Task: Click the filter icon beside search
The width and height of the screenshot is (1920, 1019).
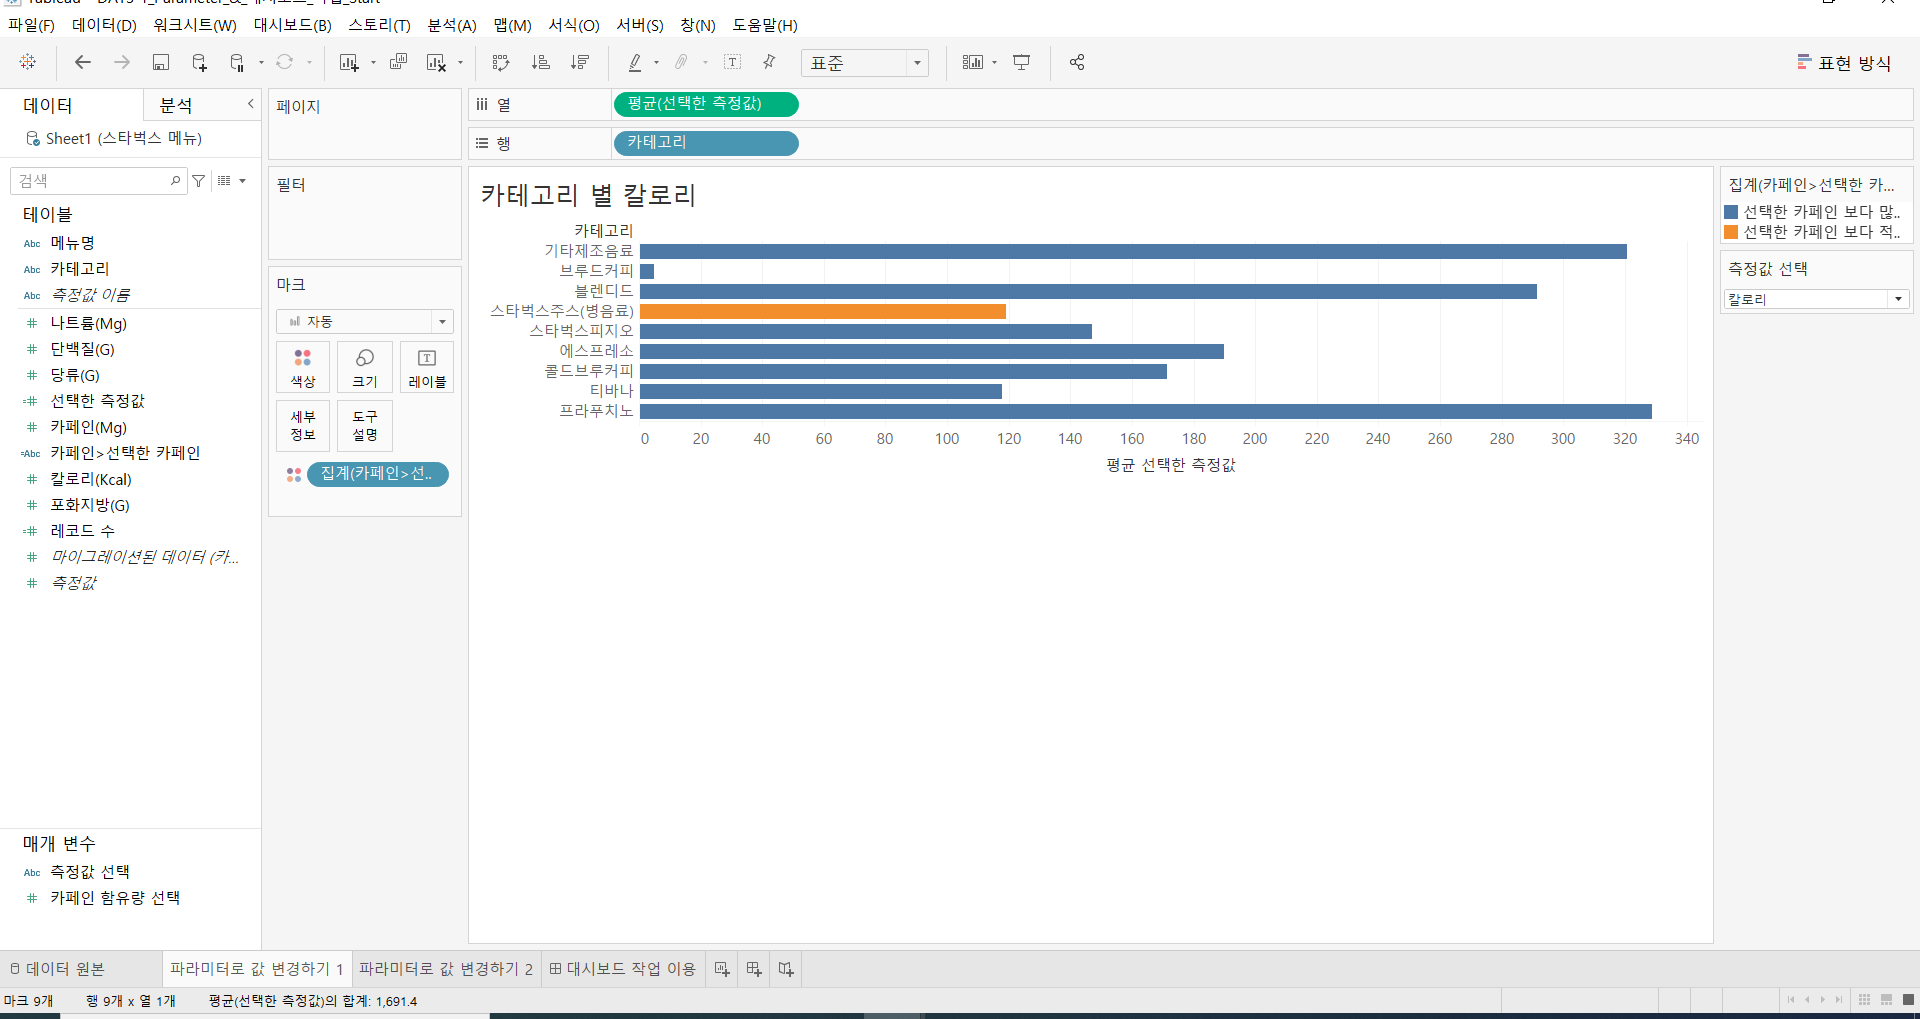Action: pos(199,181)
